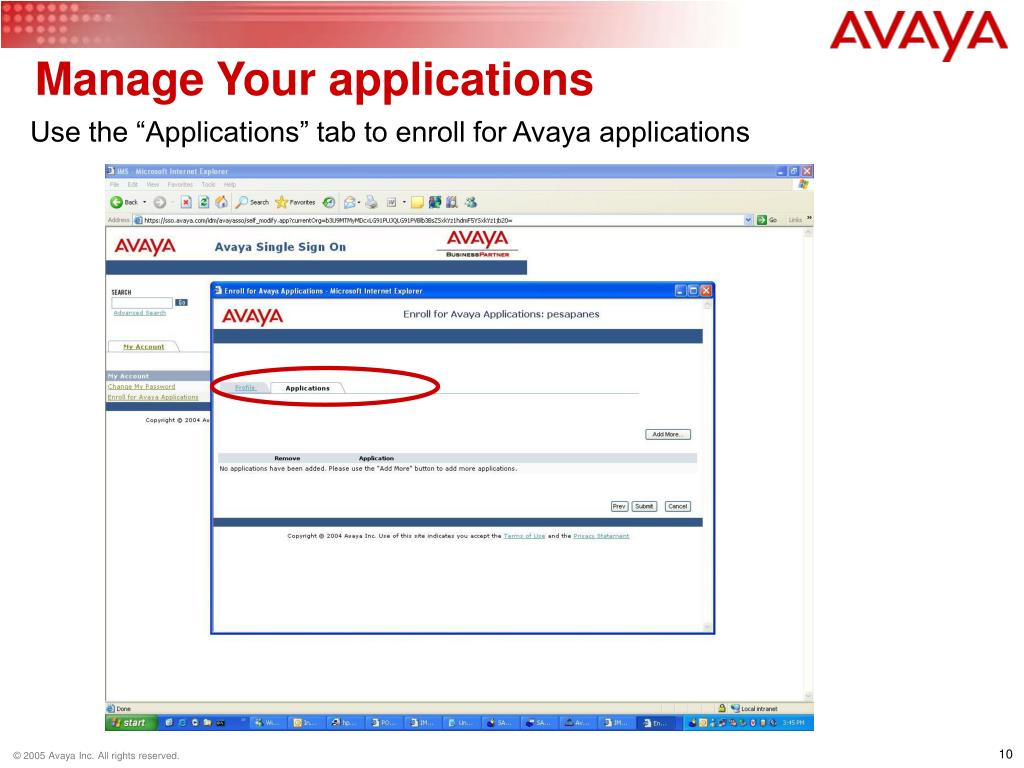Open the Tools menu in IE
Image resolution: width=1024 pixels, height=768 pixels.
[208, 185]
